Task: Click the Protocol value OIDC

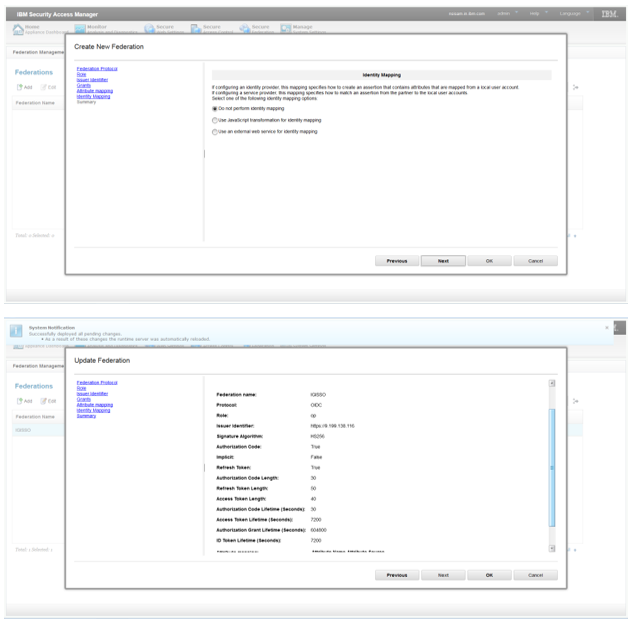Action: point(316,405)
